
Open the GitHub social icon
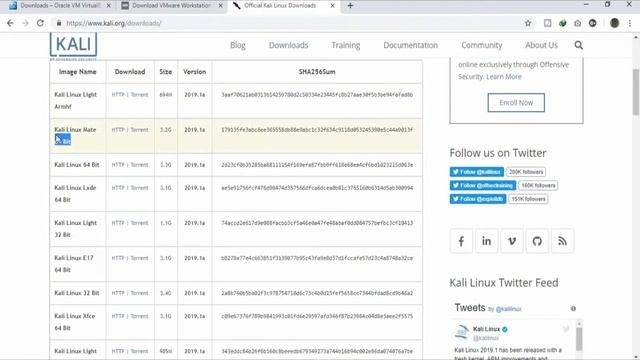coord(537,241)
